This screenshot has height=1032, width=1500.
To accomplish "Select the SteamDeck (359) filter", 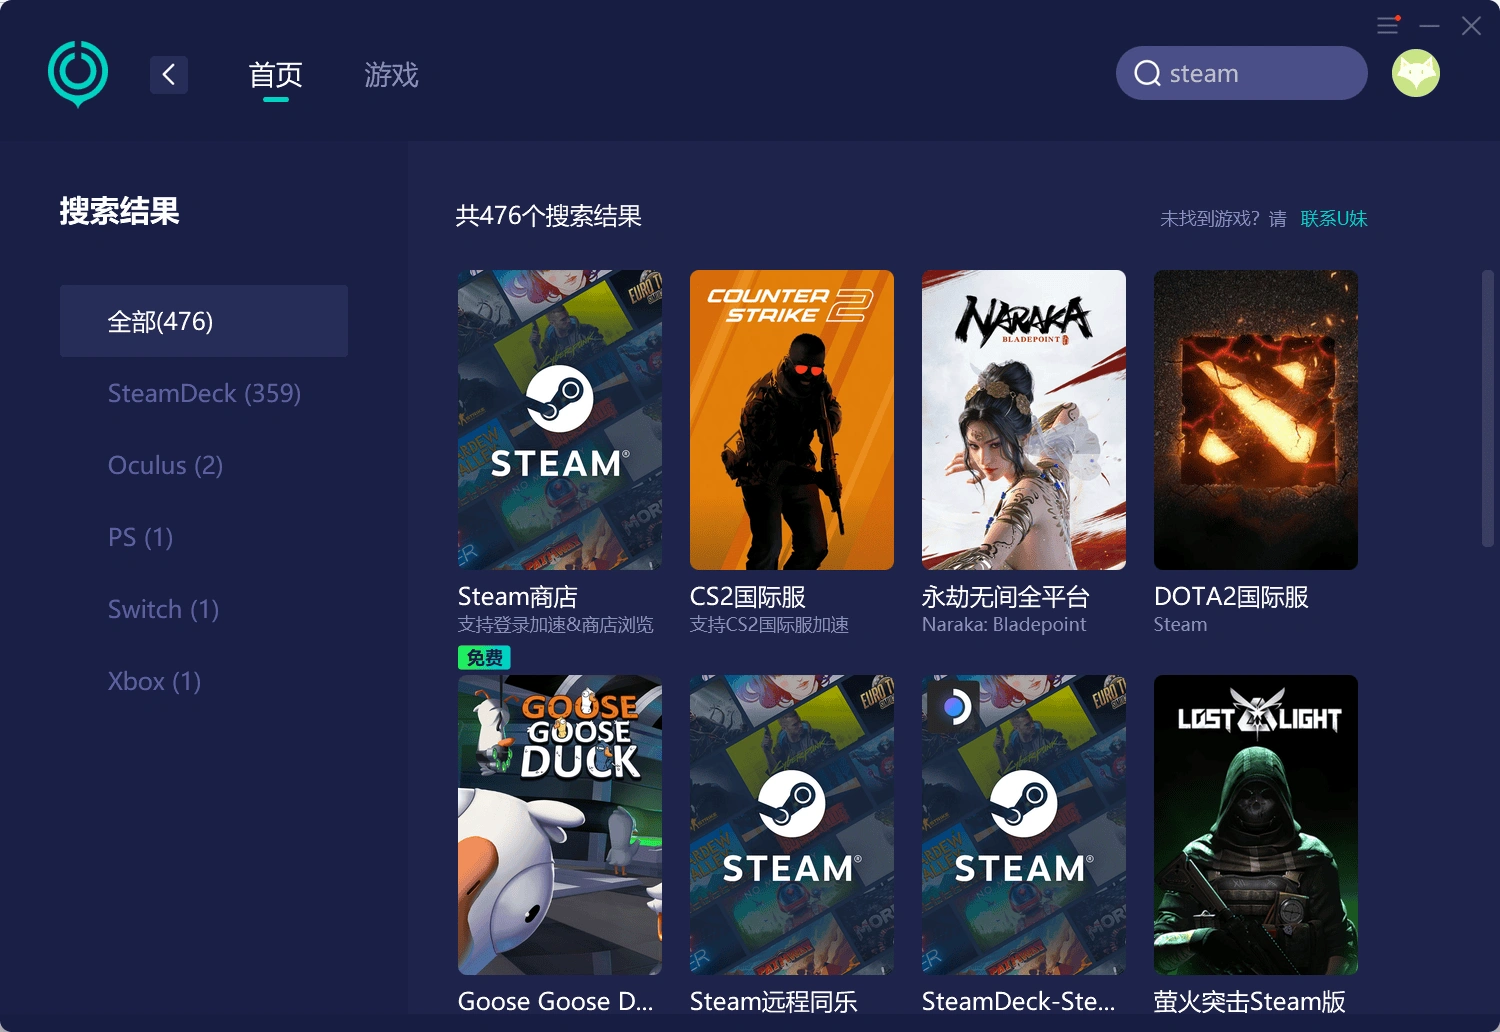I will point(204,393).
